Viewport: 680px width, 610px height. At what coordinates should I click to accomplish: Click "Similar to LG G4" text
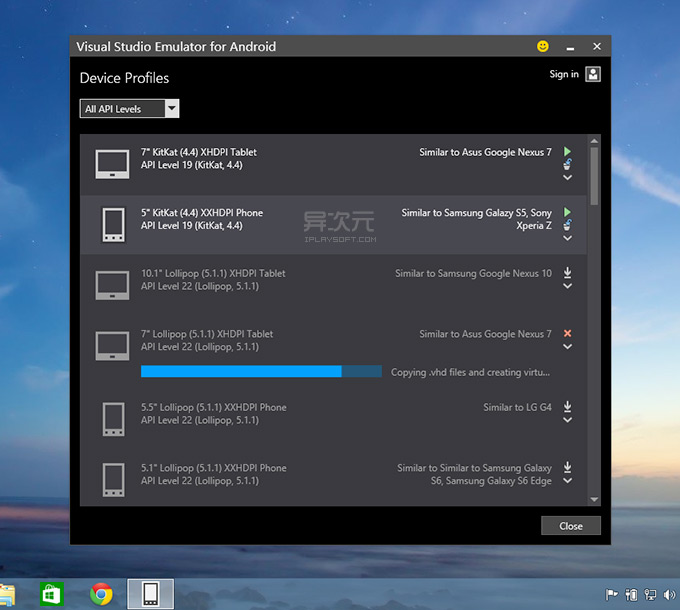(x=517, y=408)
